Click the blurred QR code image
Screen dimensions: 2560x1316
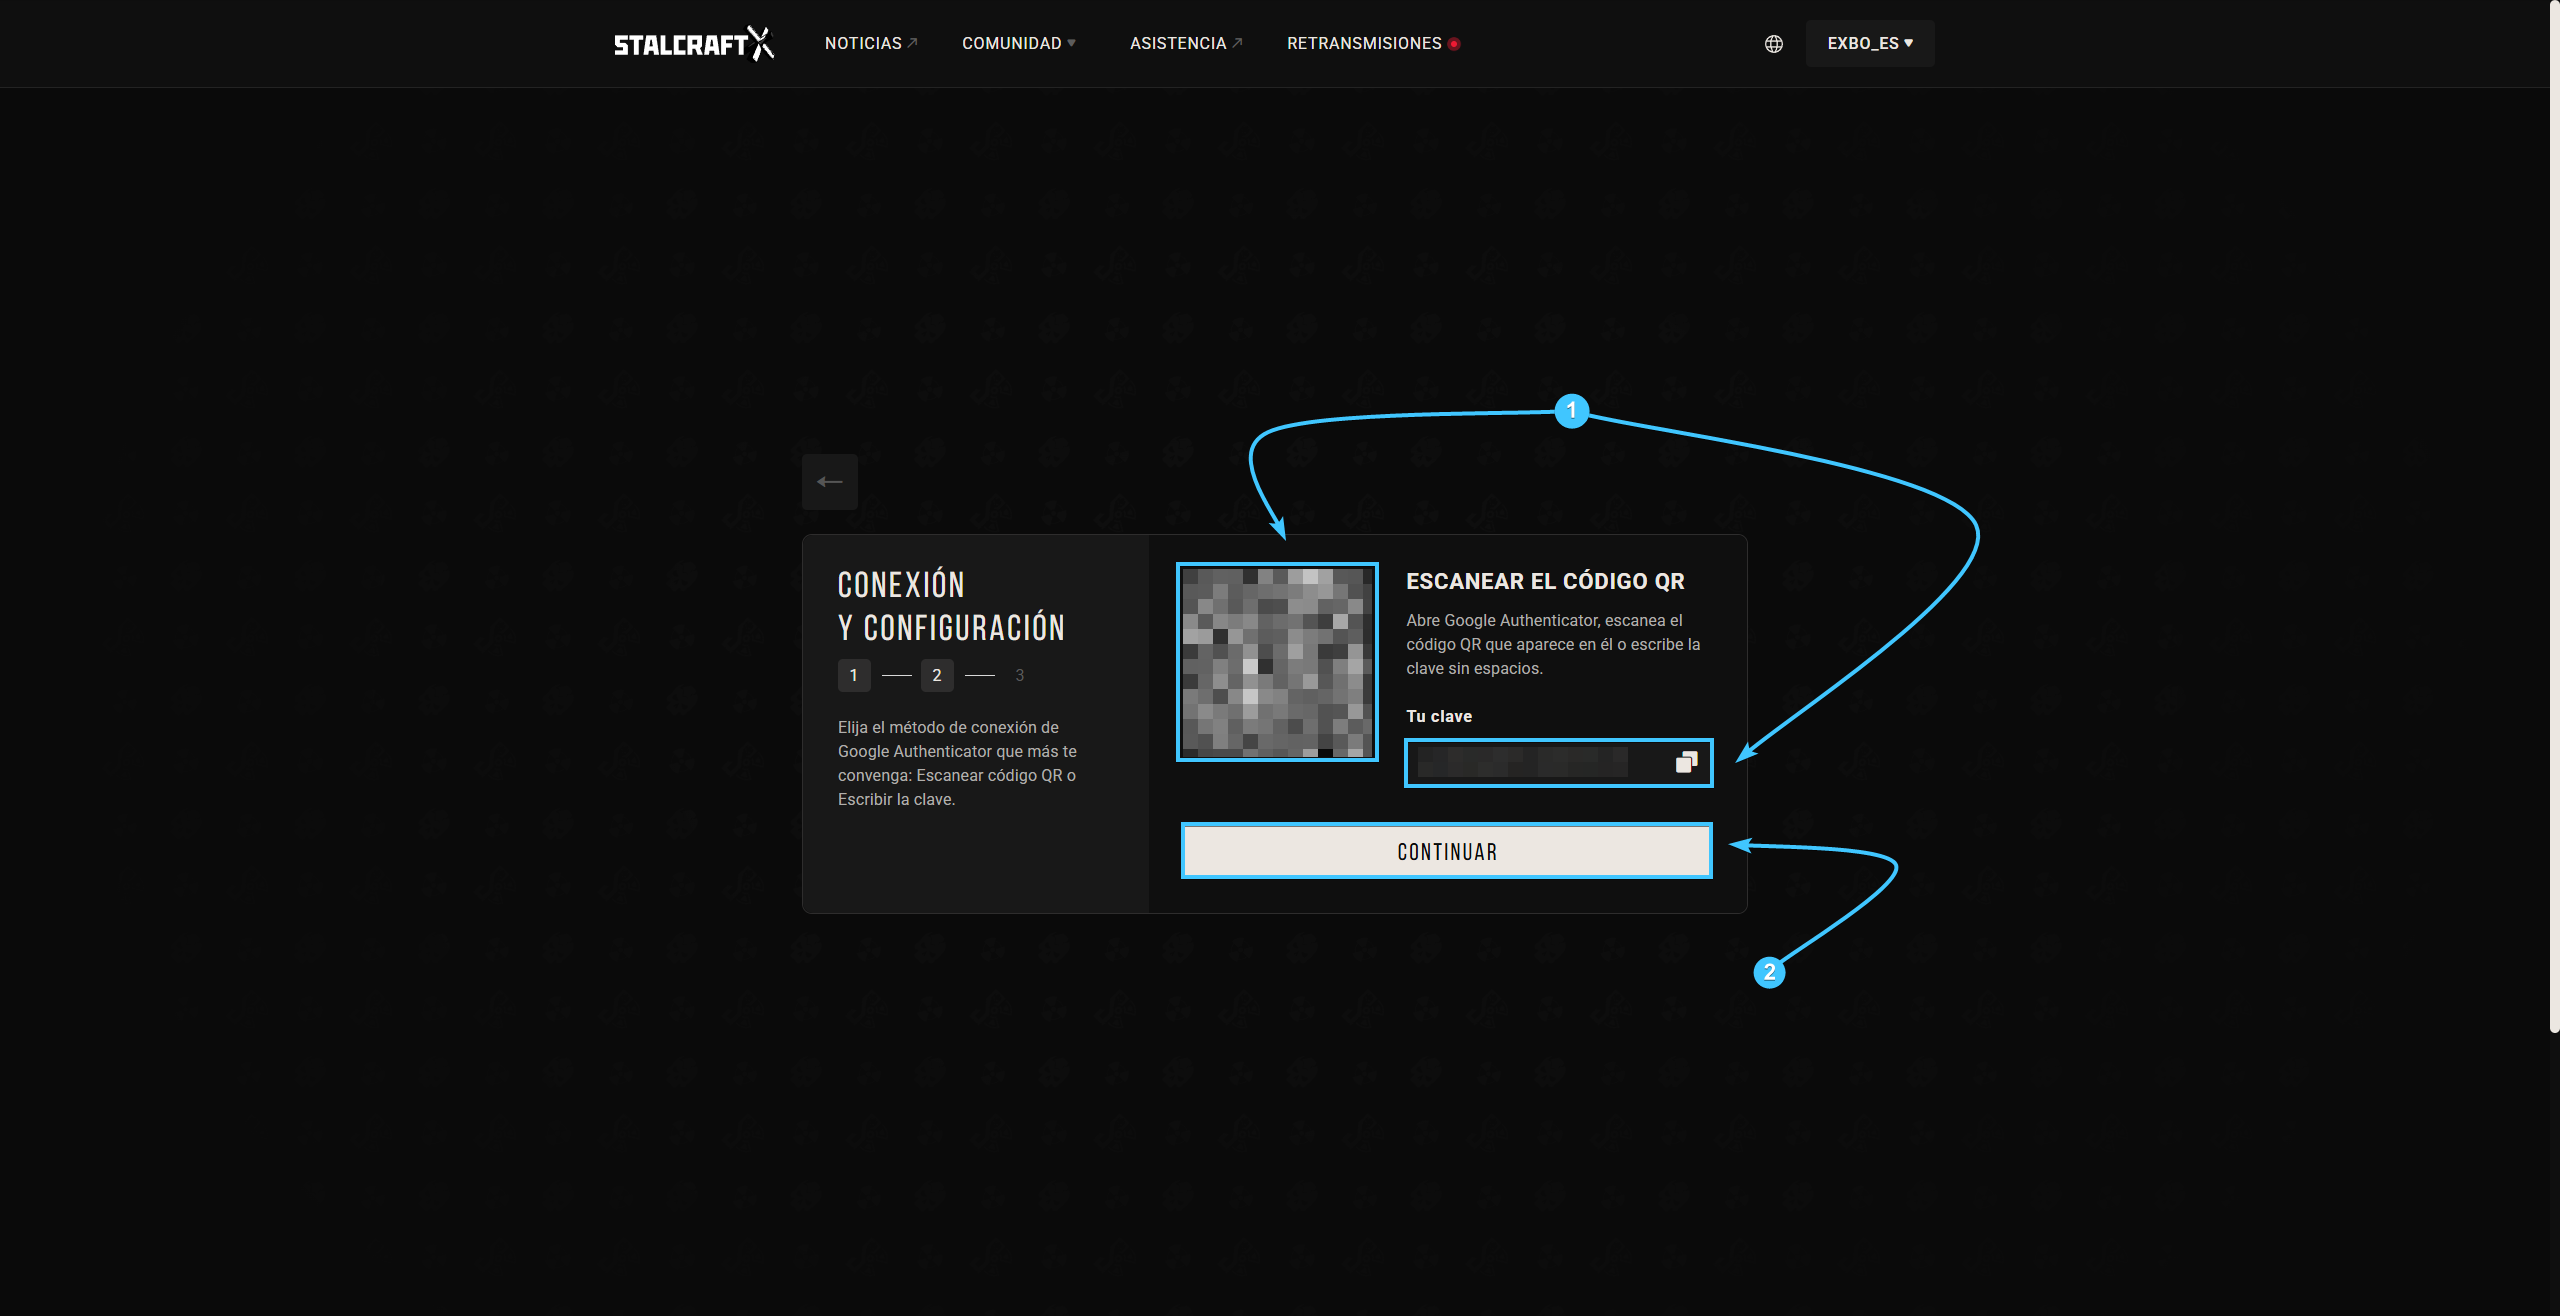[1277, 662]
